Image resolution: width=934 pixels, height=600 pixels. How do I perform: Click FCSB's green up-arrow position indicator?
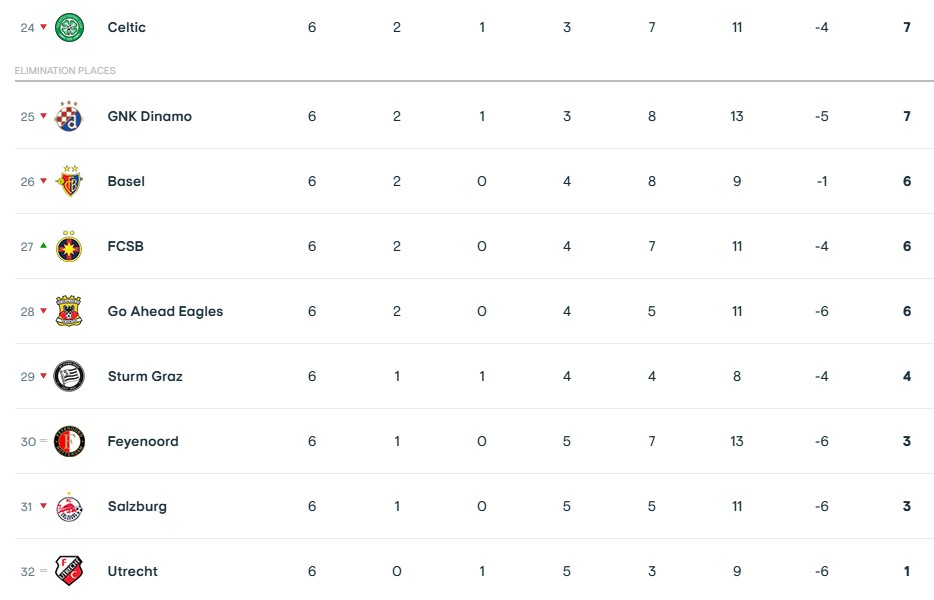(x=44, y=246)
